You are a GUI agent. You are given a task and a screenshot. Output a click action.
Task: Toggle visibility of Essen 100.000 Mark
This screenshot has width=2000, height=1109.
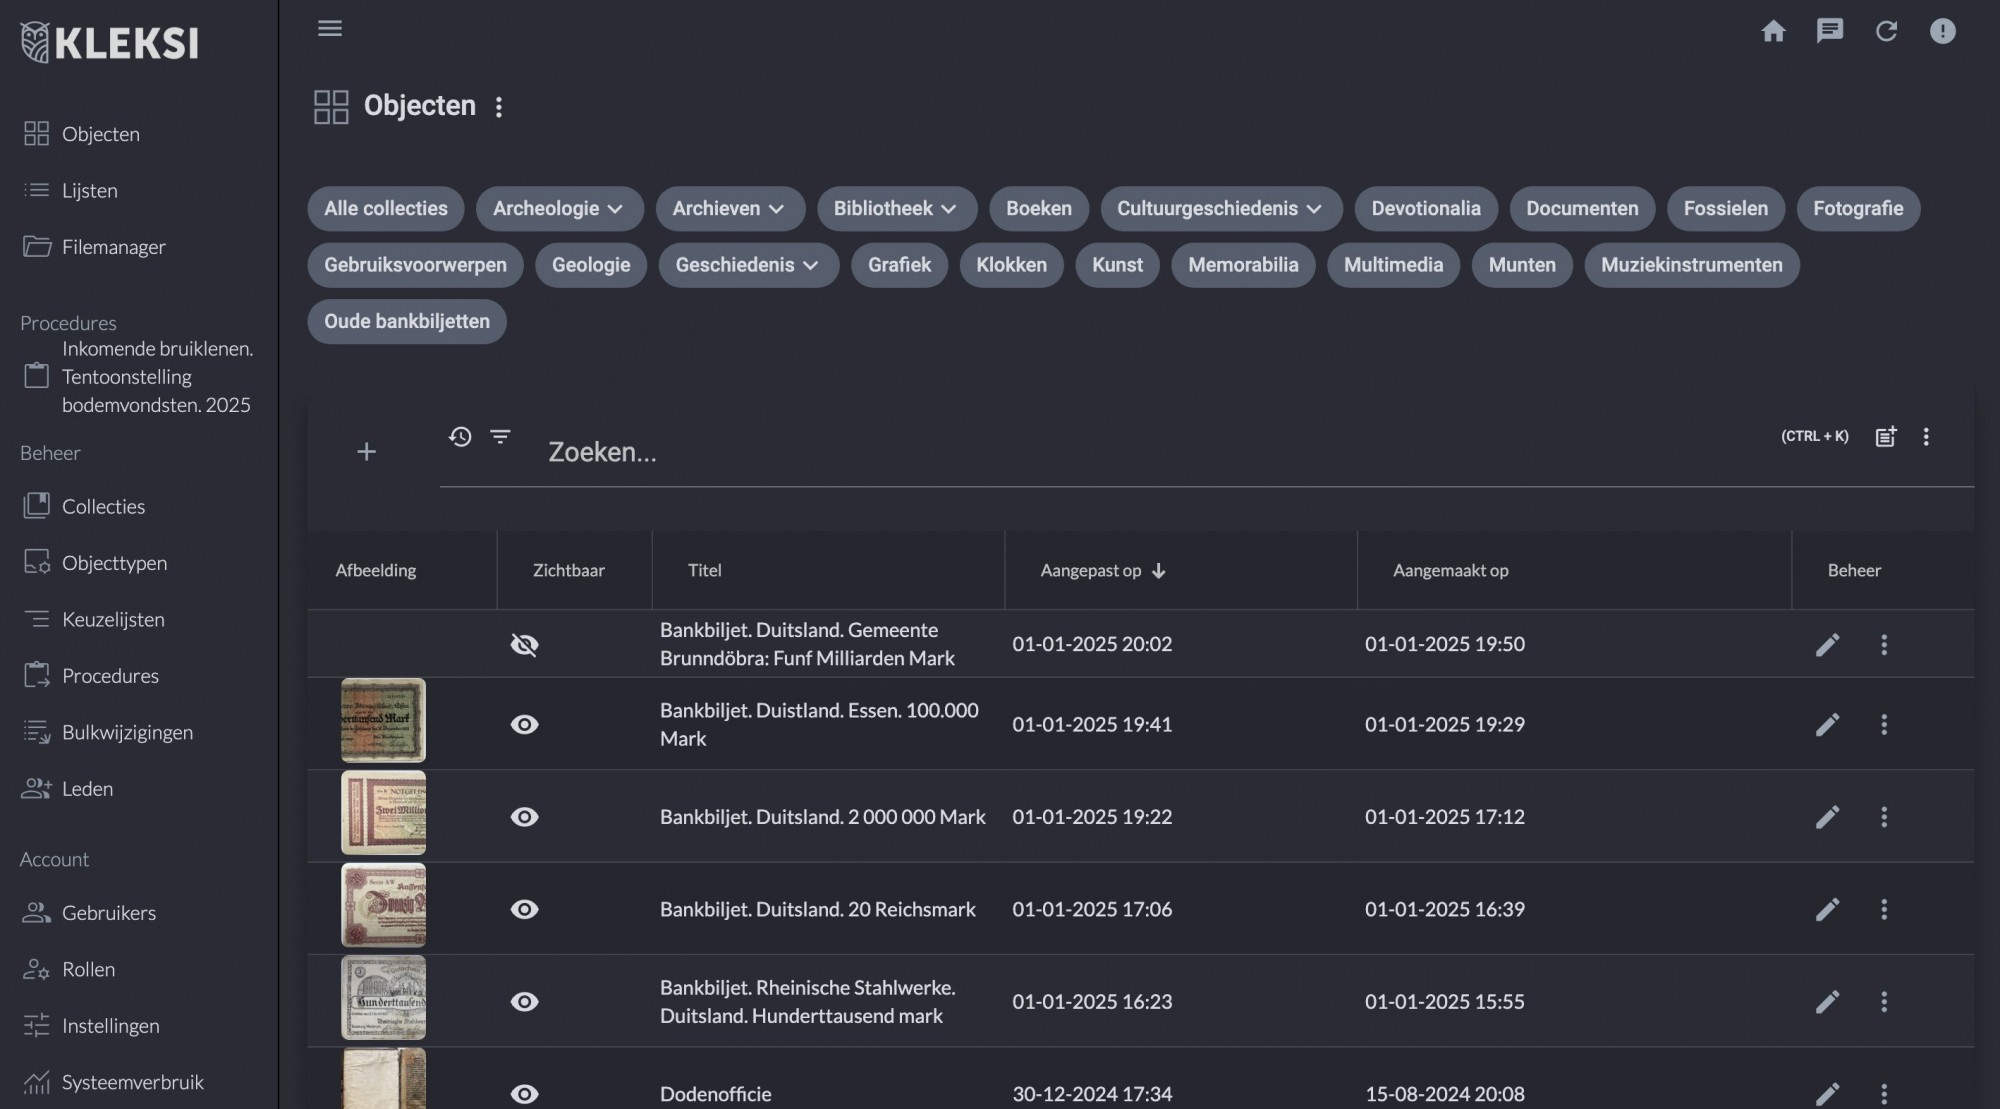click(x=524, y=724)
